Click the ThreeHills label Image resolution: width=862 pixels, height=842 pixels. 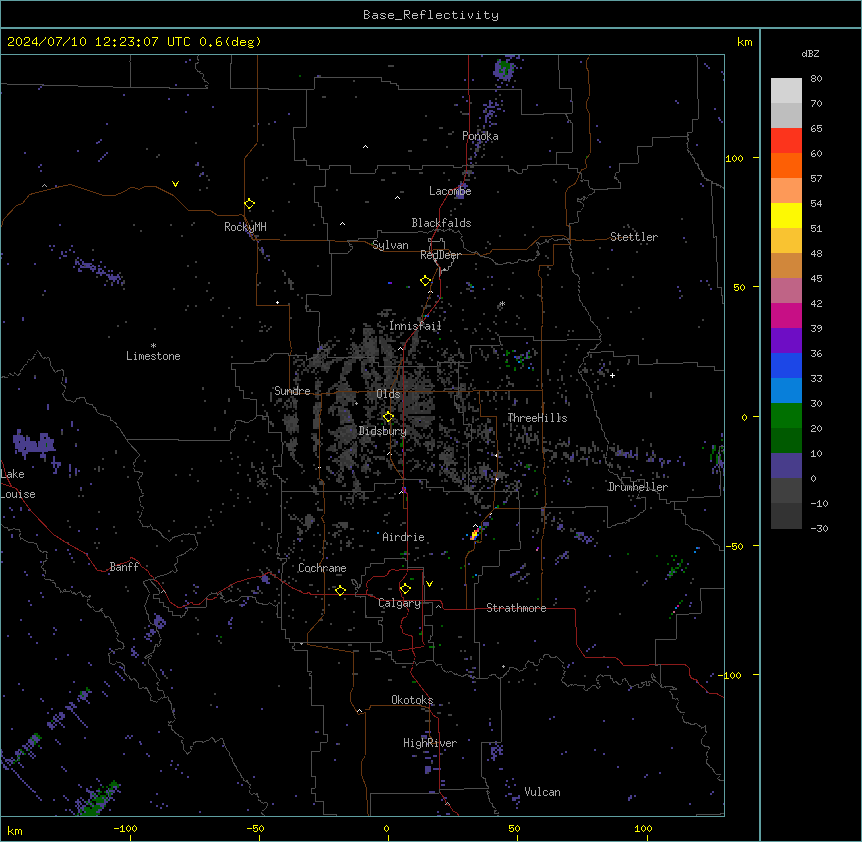537,418
